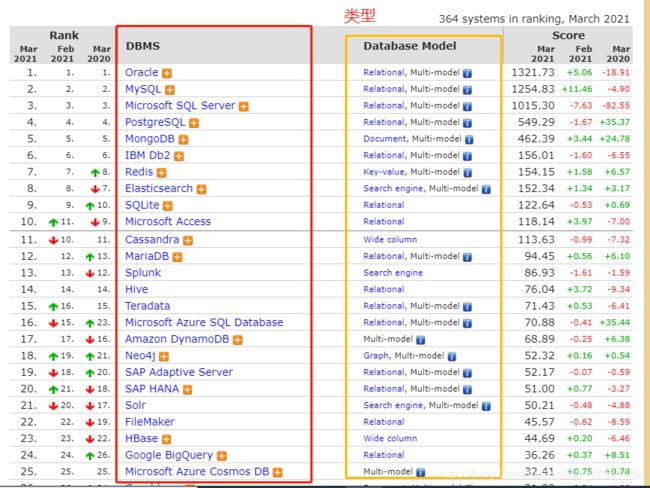Open the Key-value model link for Redis
Screen dimensions: 650x488
click(x=384, y=172)
